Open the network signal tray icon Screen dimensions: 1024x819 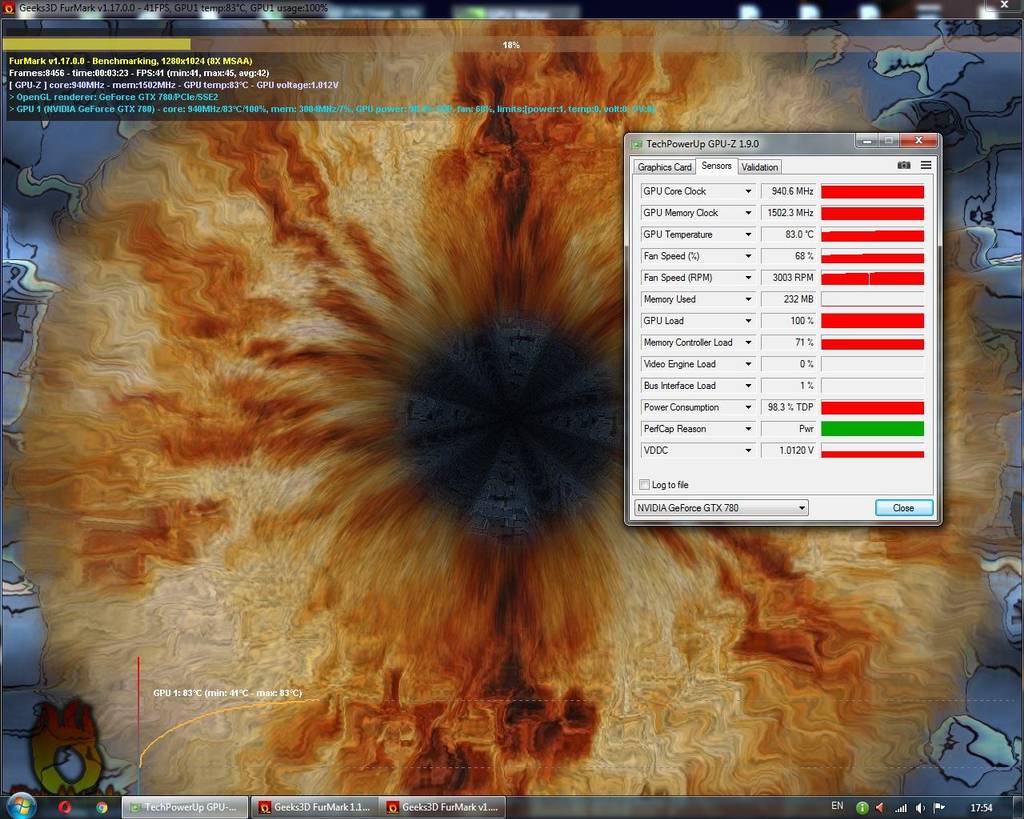point(901,808)
